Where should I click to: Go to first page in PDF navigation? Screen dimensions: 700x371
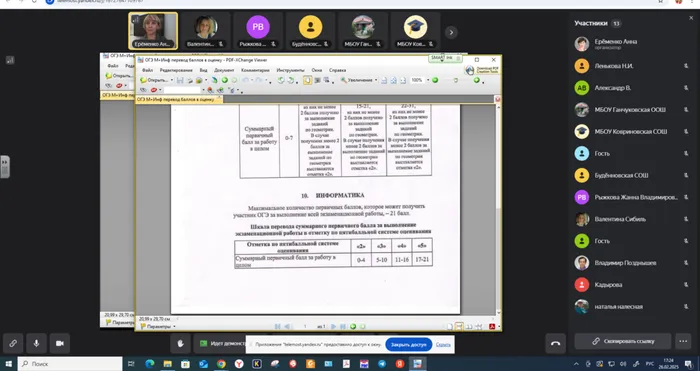277,327
